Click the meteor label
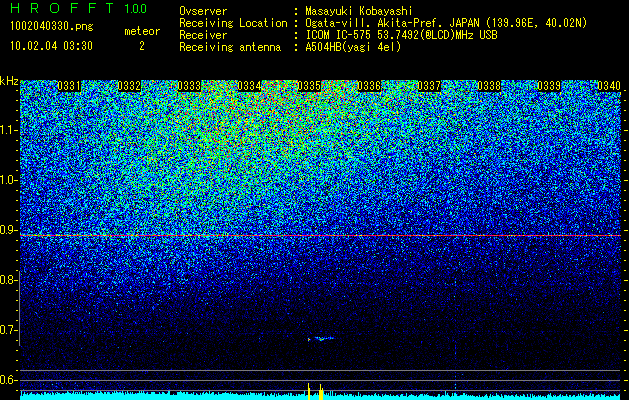The width and height of the screenshot is (629, 400). click(x=142, y=31)
